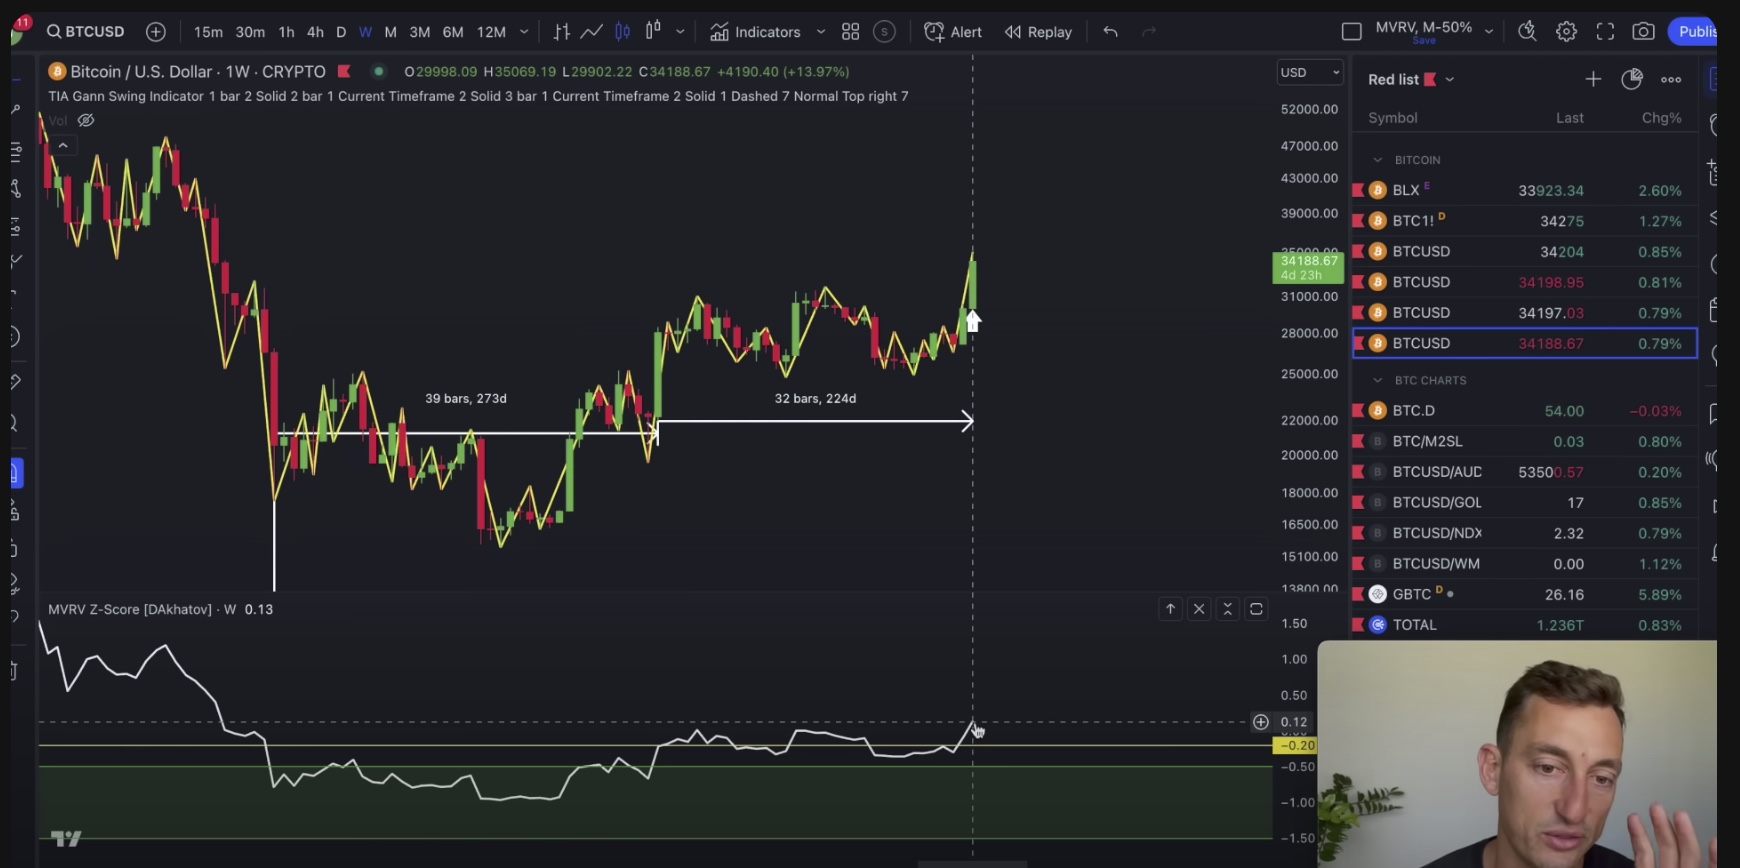Toggle the red flag on the TOTAL row
The height and width of the screenshot is (868, 1740).
coord(1358,625)
